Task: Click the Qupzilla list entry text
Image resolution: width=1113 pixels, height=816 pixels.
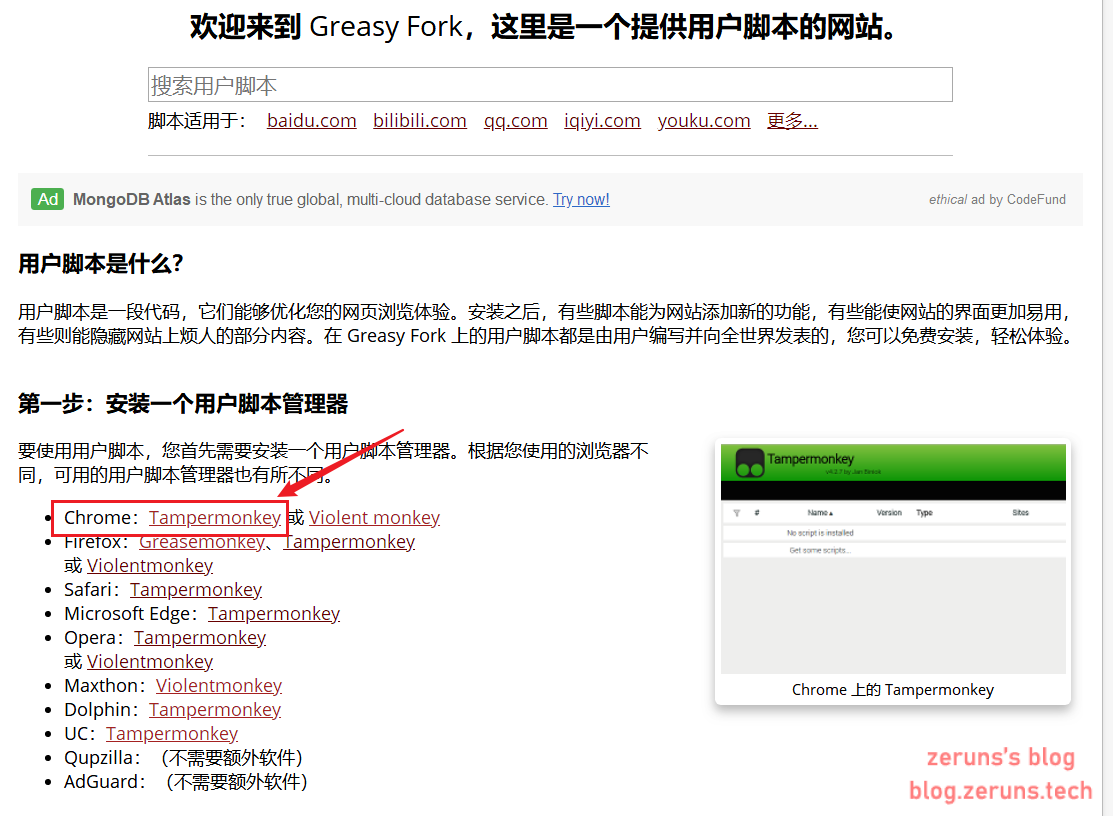Action: coord(184,758)
